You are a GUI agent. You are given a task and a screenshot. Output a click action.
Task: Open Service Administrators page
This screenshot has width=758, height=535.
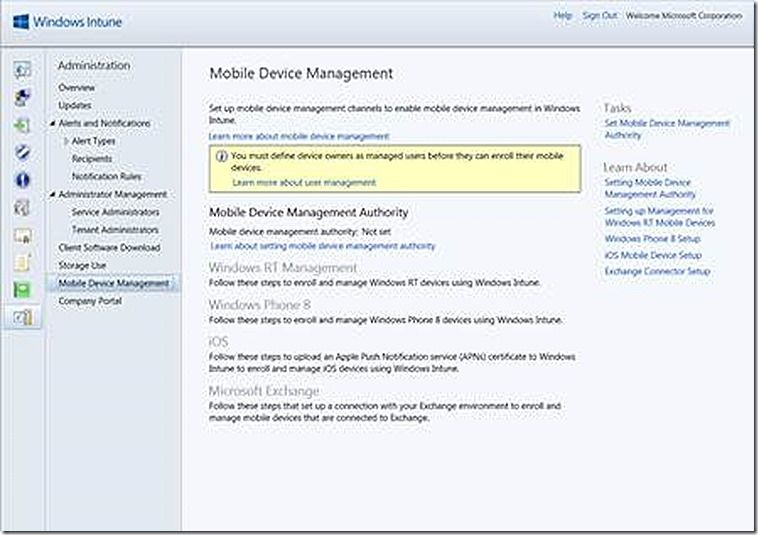click(116, 212)
